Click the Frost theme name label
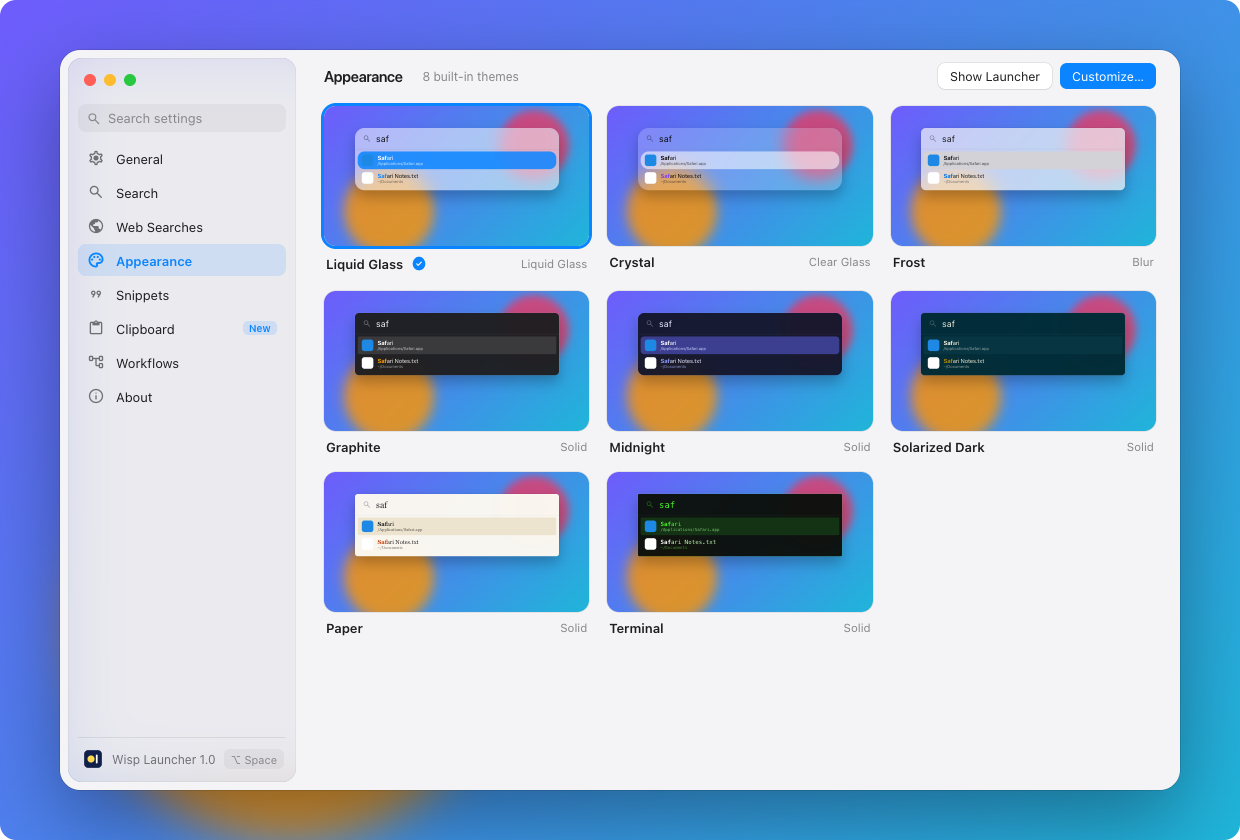Viewport: 1240px width, 840px height. [909, 262]
